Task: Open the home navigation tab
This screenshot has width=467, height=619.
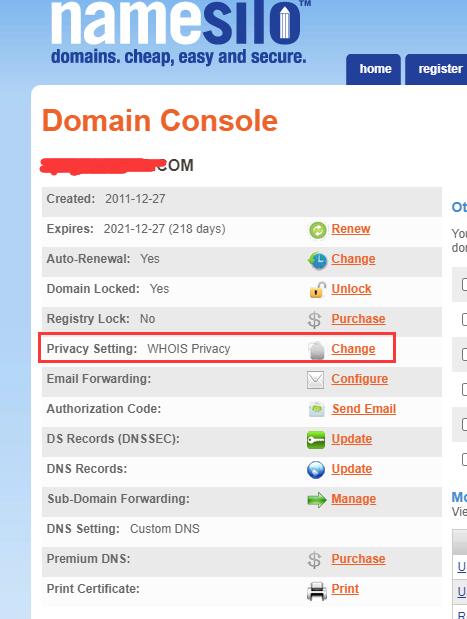Action: pyautogui.click(x=373, y=69)
